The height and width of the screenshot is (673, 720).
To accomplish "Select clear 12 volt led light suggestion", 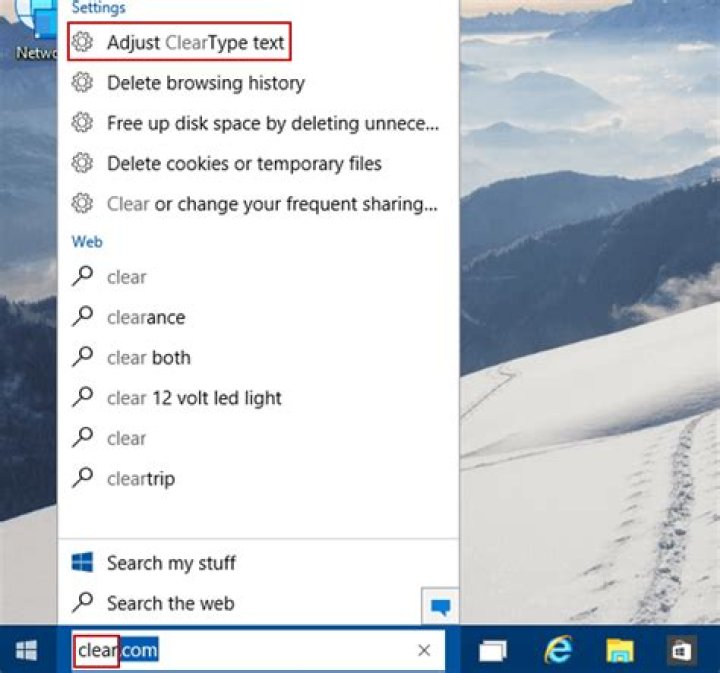I will tap(258, 398).
